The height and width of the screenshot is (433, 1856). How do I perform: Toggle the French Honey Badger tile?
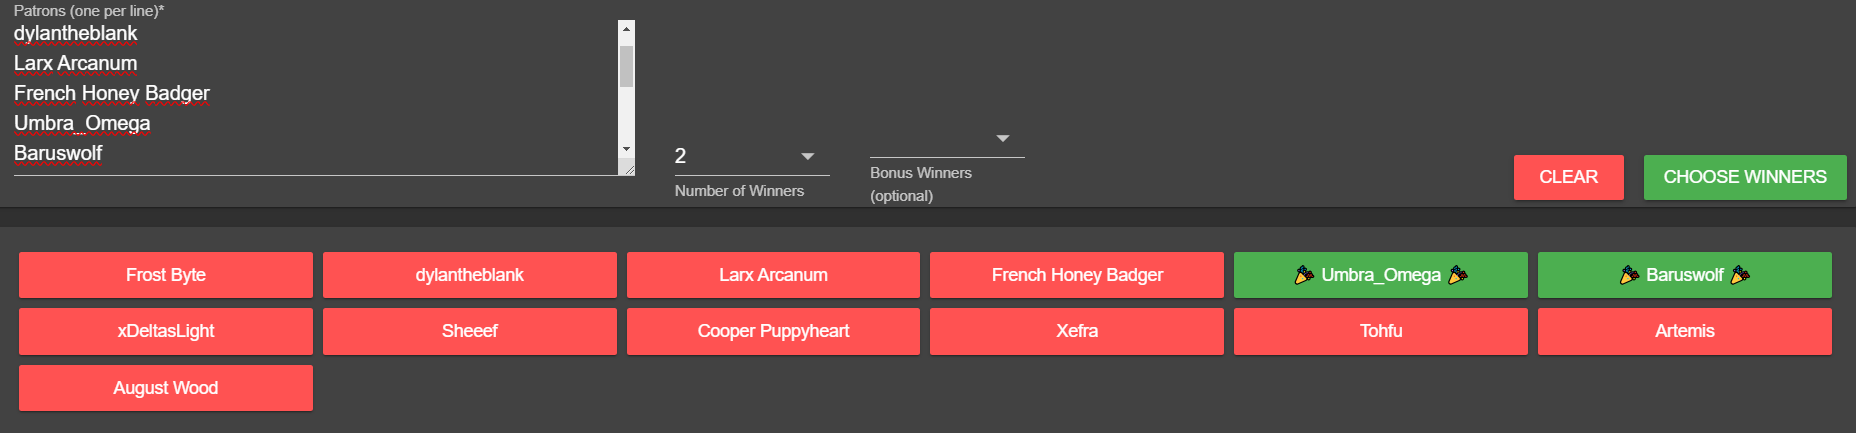(1077, 275)
